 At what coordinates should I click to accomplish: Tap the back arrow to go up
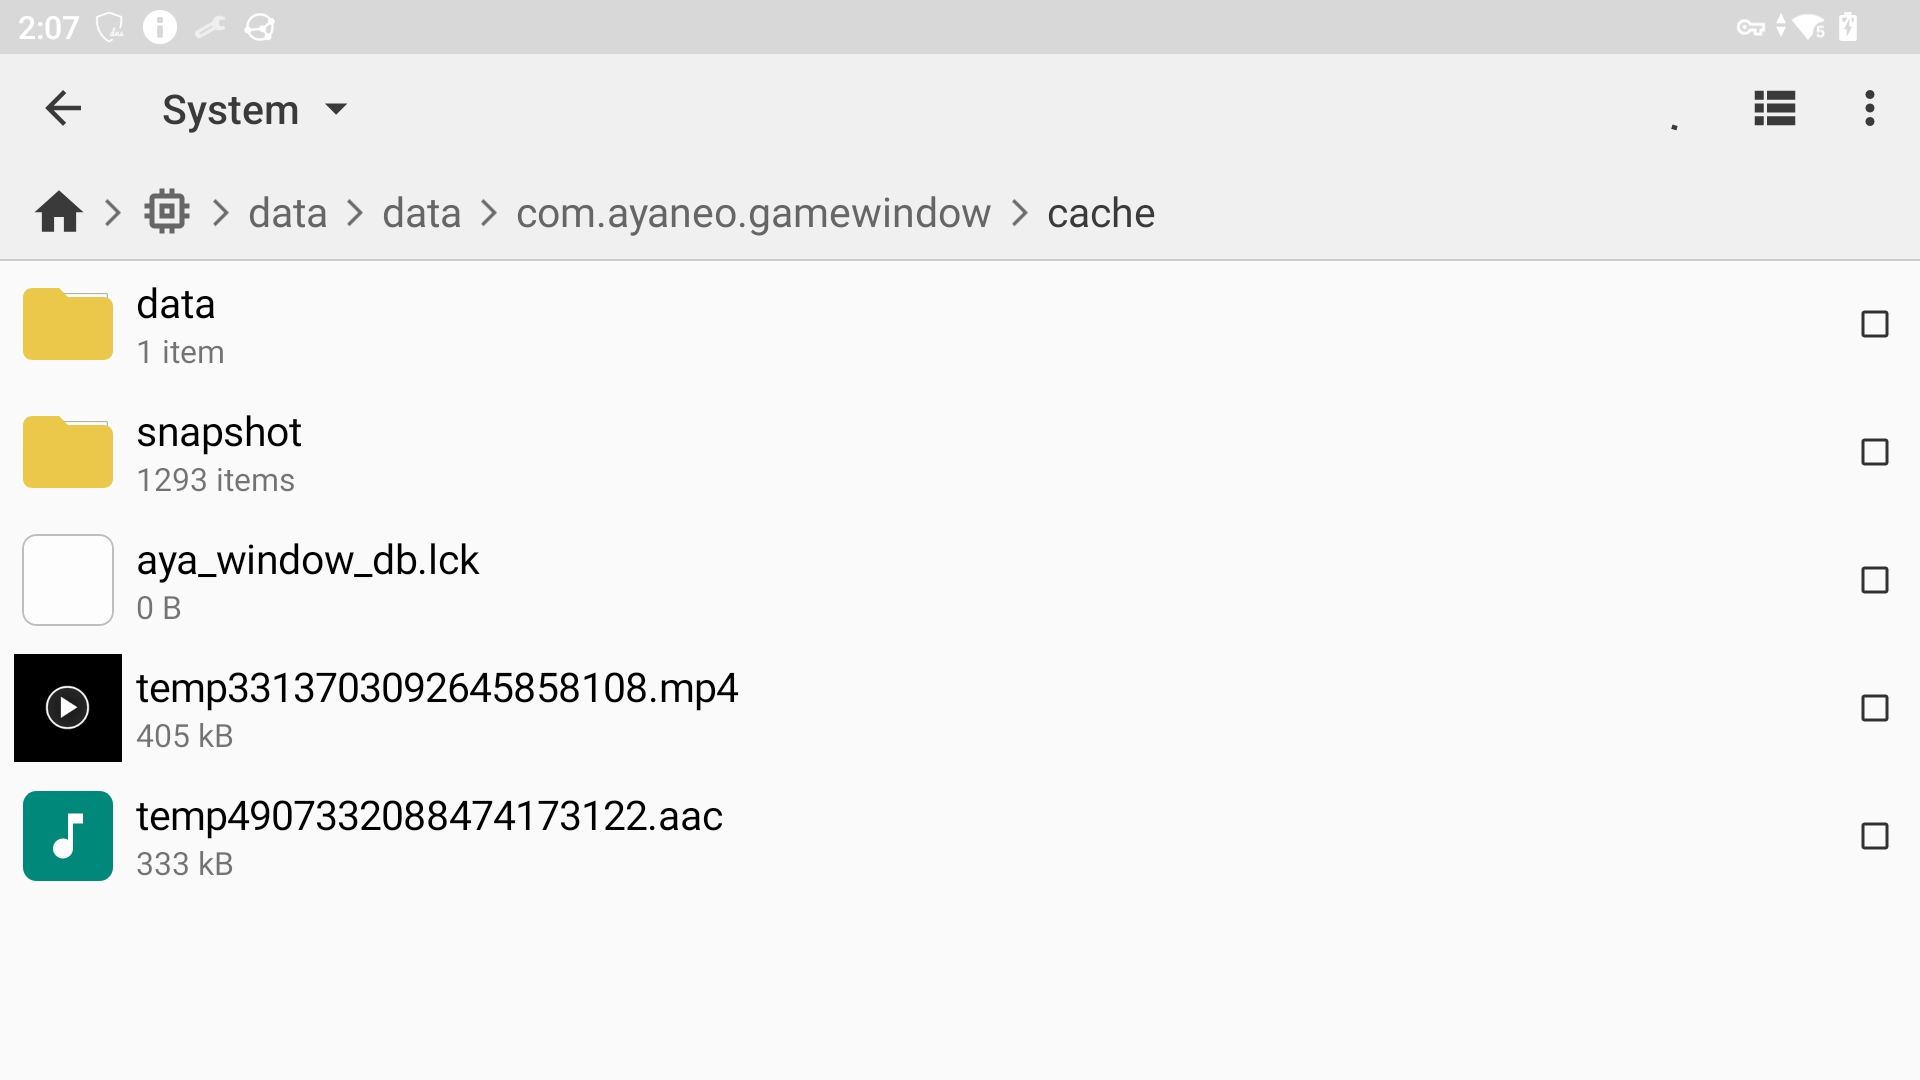[63, 108]
